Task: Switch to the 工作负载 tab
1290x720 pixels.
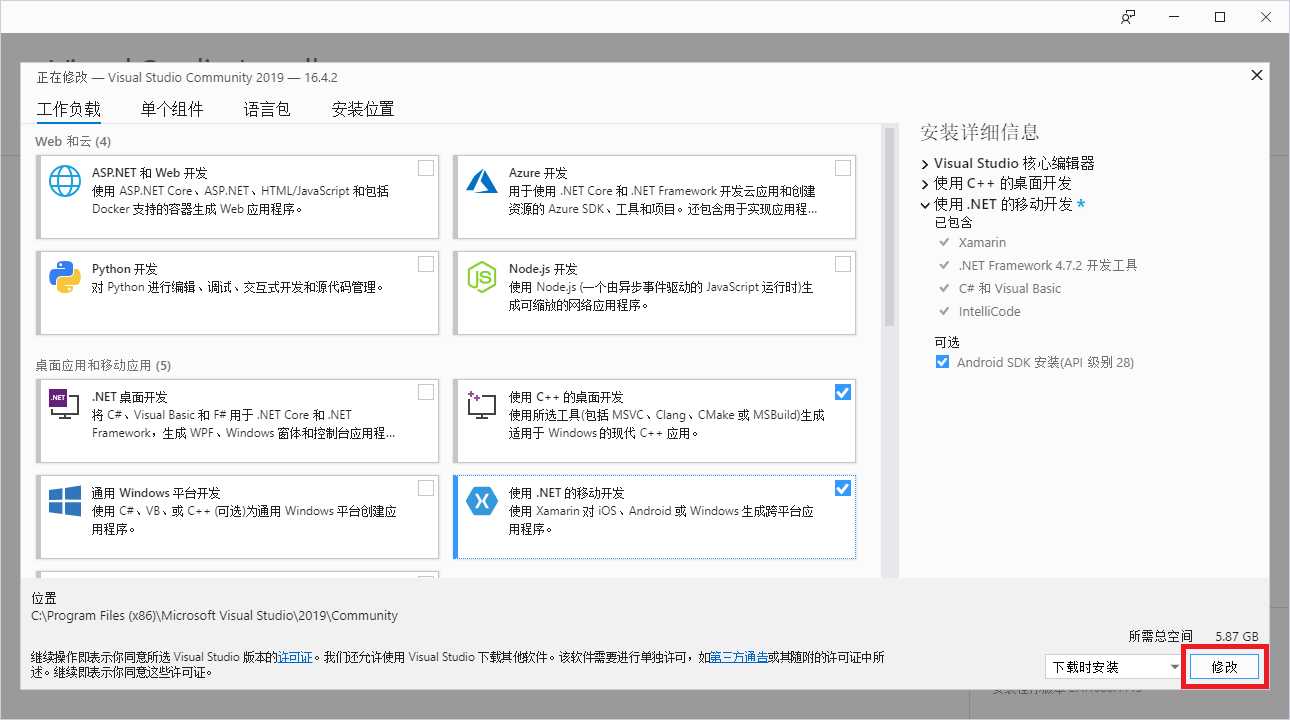Action: click(69, 109)
